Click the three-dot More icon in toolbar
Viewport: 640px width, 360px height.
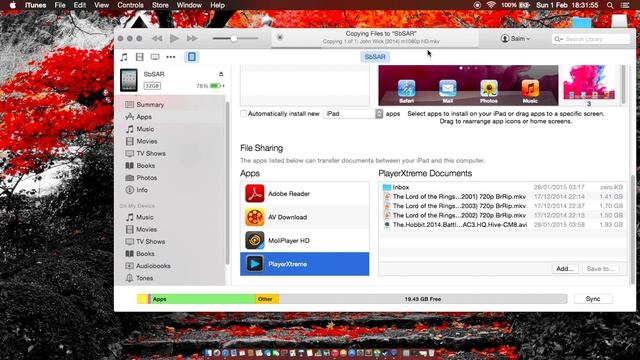coord(171,57)
